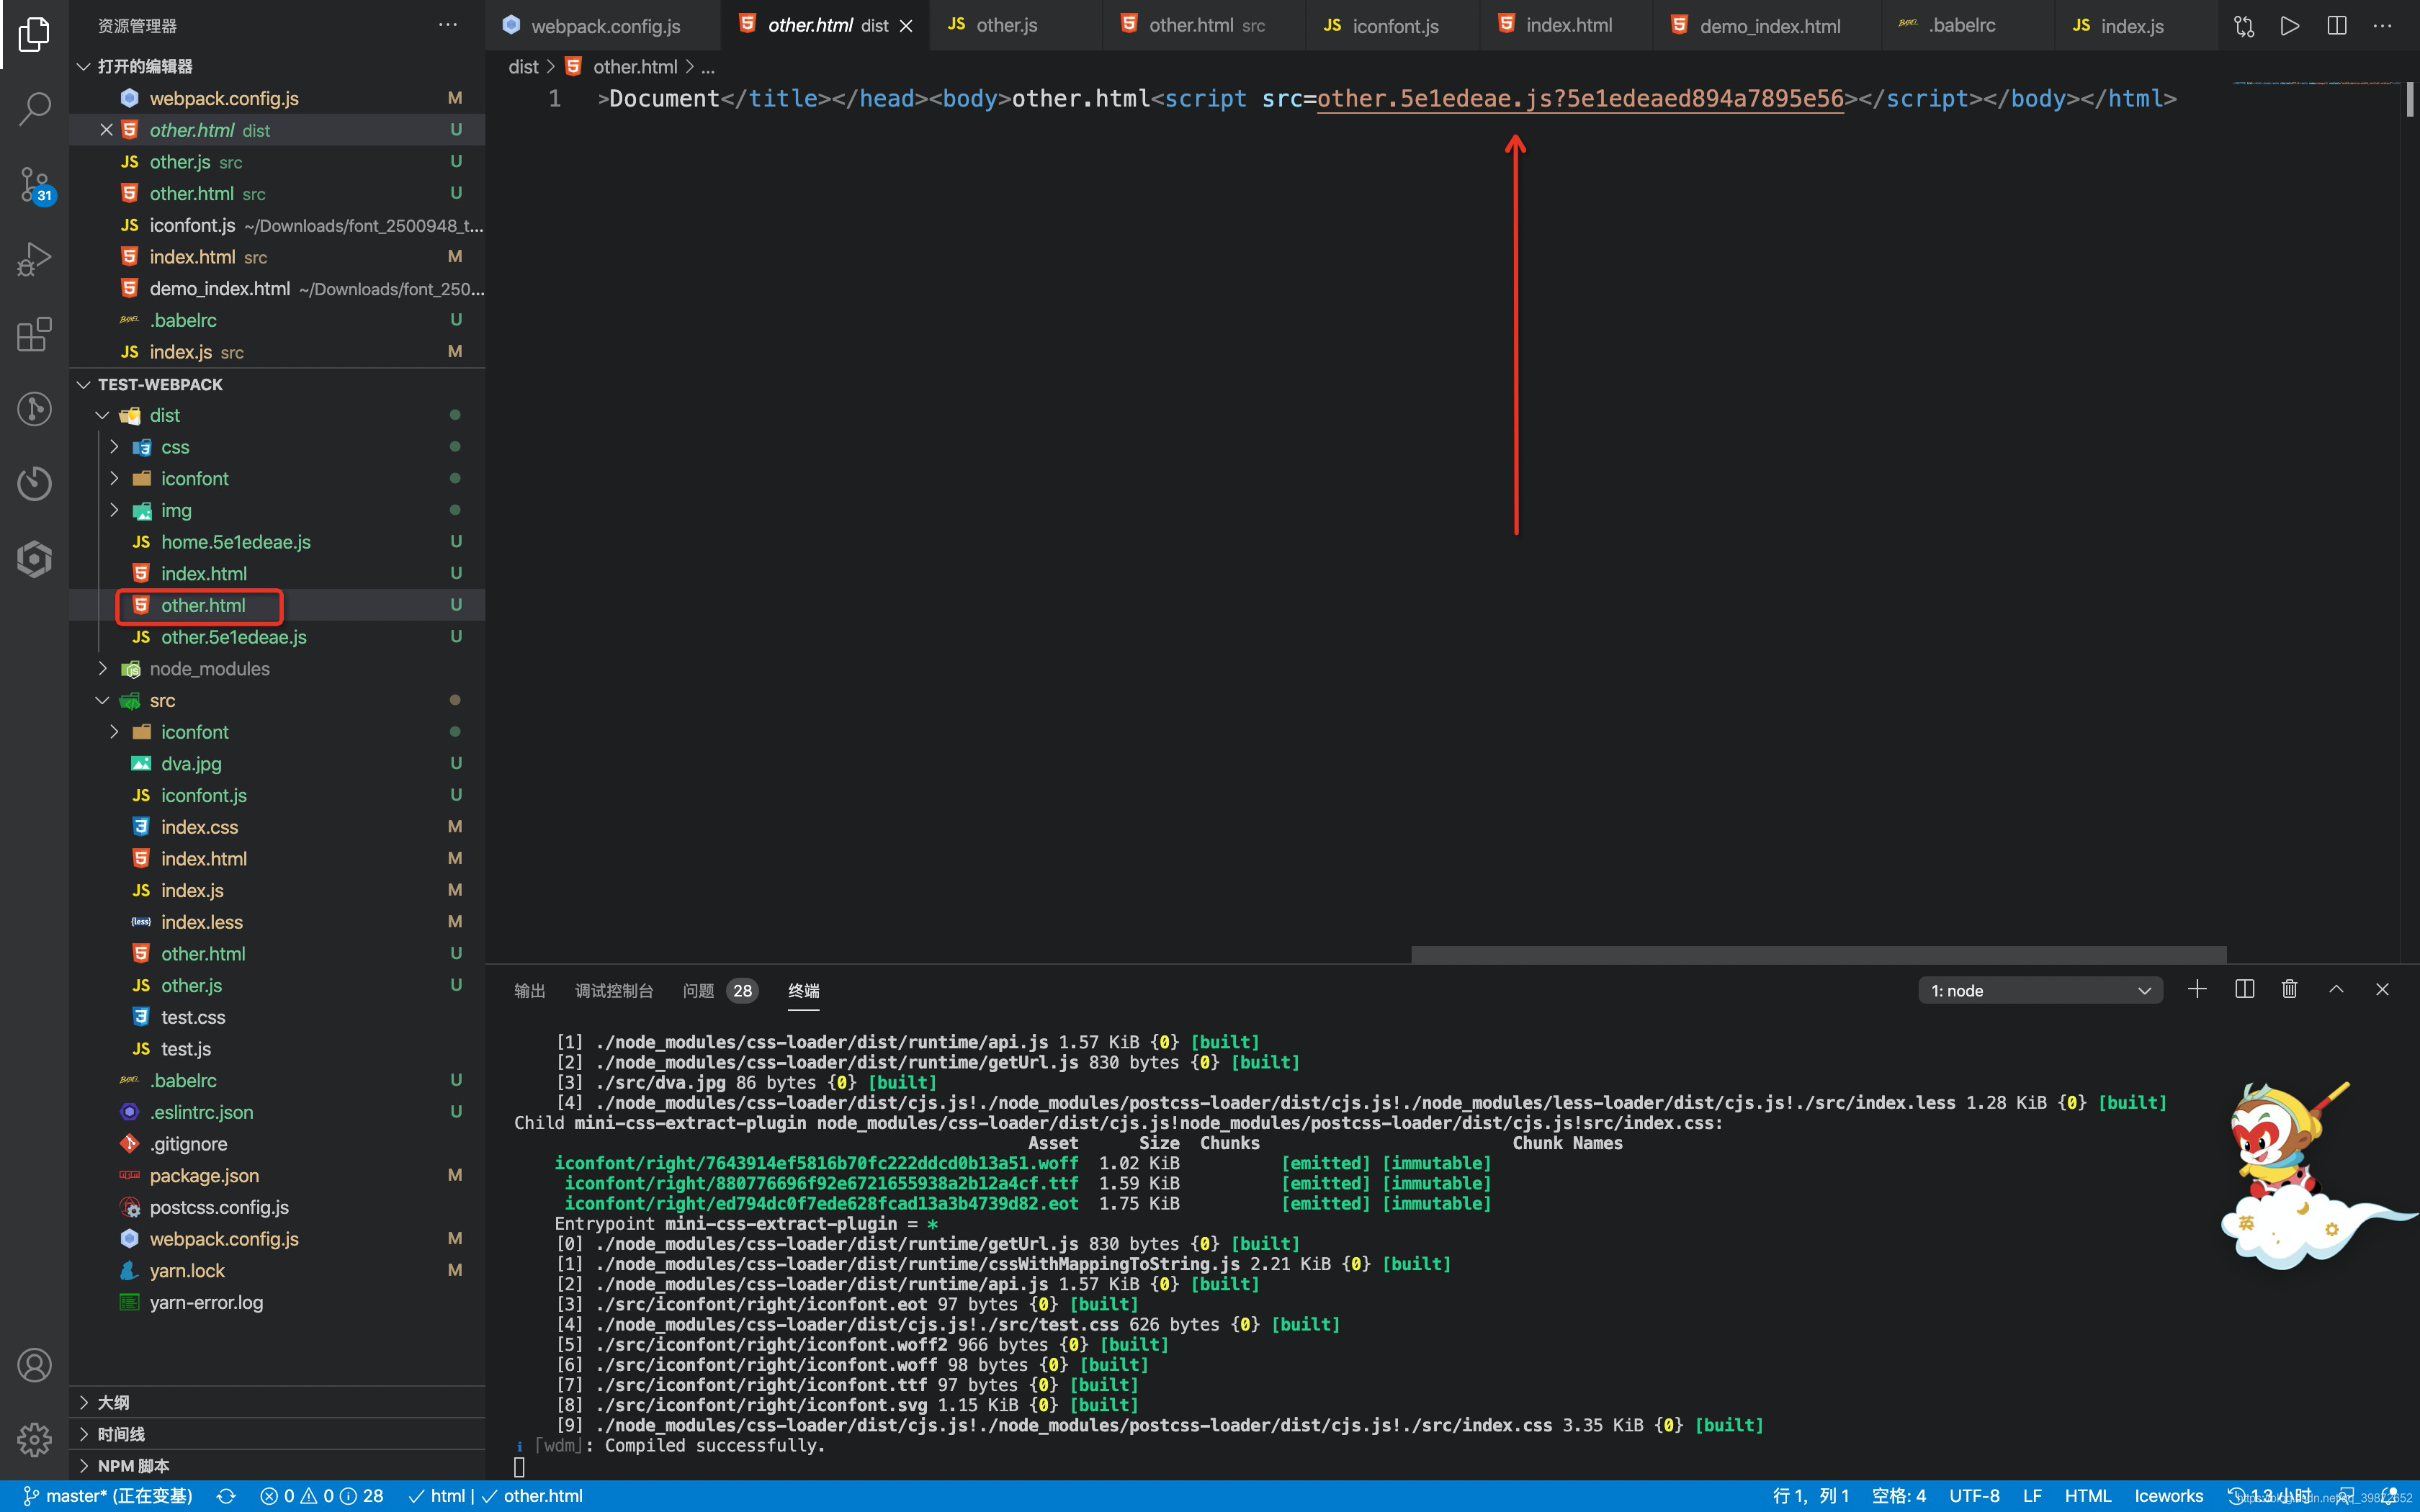Open the Accounts icon in the activity bar
The width and height of the screenshot is (2420, 1512).
(34, 1365)
